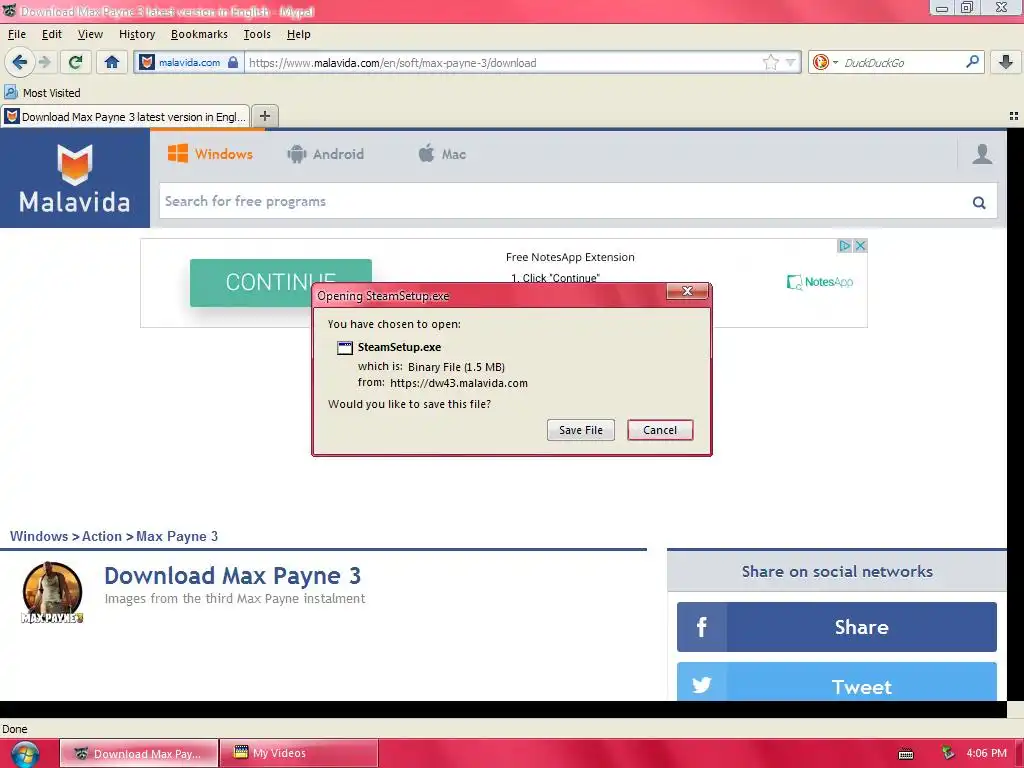Open the user account profile icon
Viewport: 1024px width, 768px height.
982,154
